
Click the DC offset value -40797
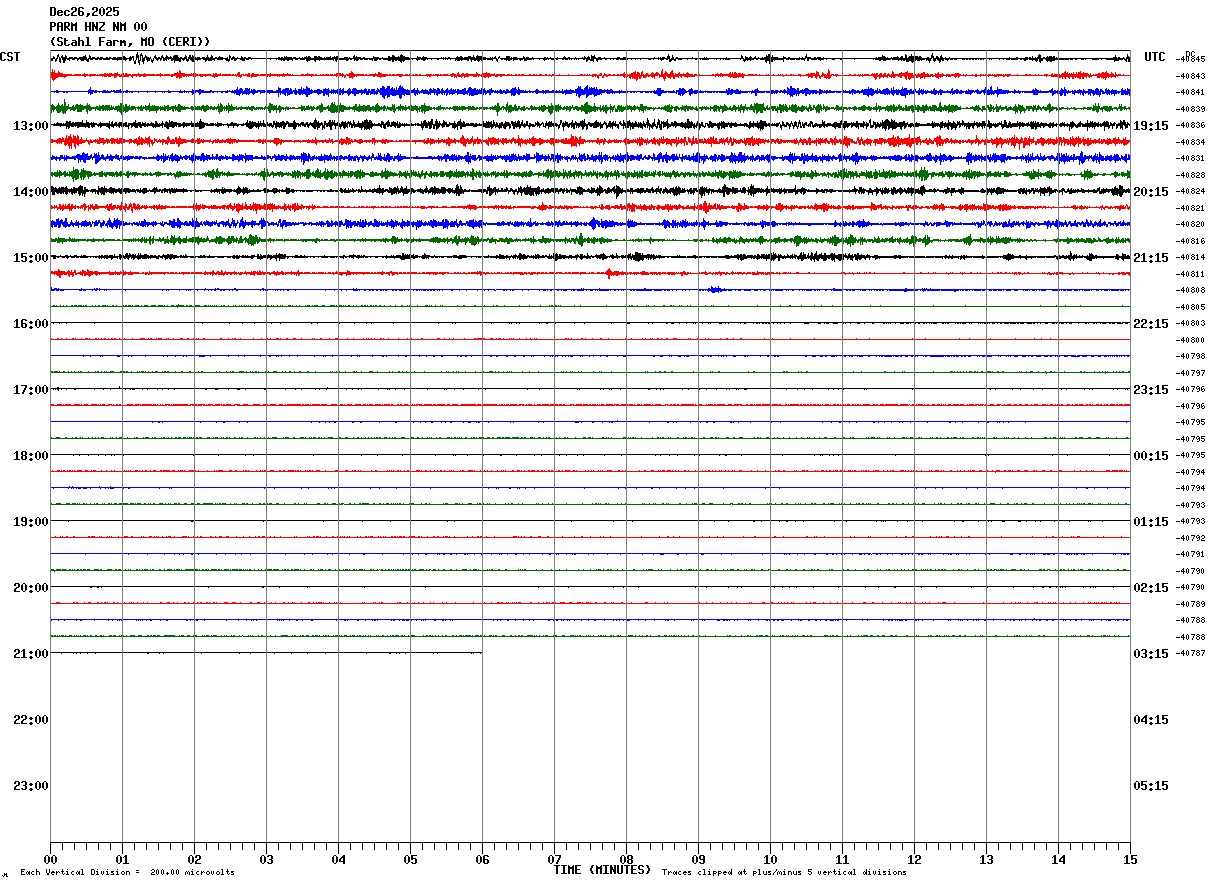(x=1190, y=373)
